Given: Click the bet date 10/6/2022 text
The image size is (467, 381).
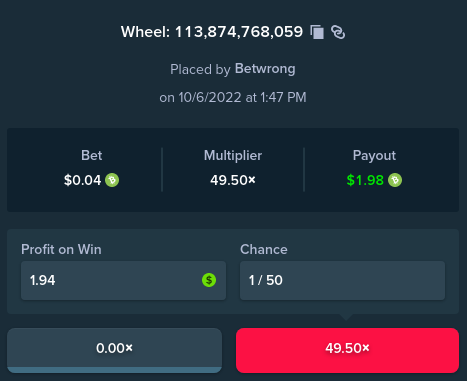Looking at the screenshot, I should pos(210,98).
